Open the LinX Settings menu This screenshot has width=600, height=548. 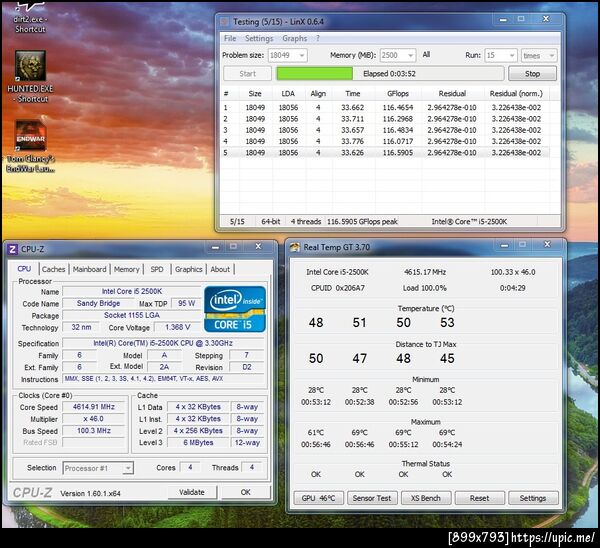point(259,39)
